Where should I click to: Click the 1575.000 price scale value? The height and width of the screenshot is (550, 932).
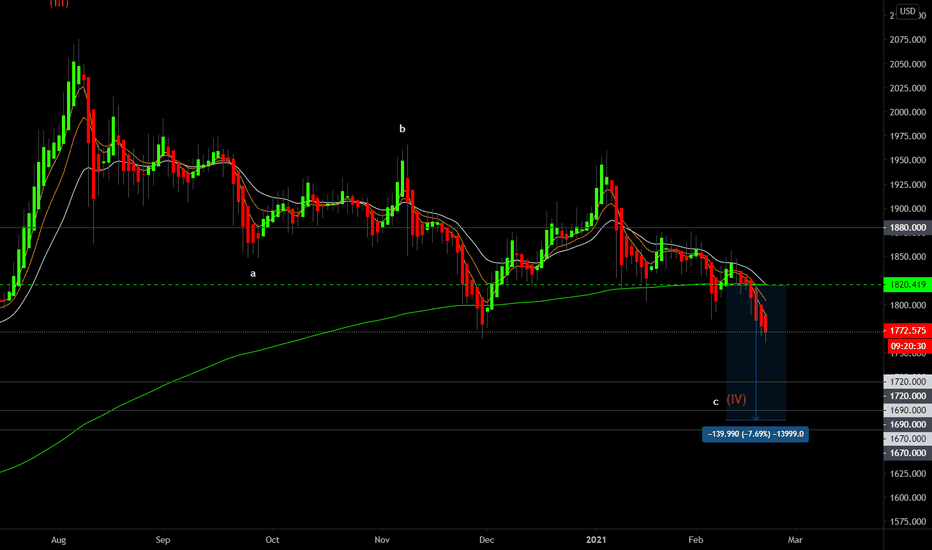pyautogui.click(x=908, y=521)
